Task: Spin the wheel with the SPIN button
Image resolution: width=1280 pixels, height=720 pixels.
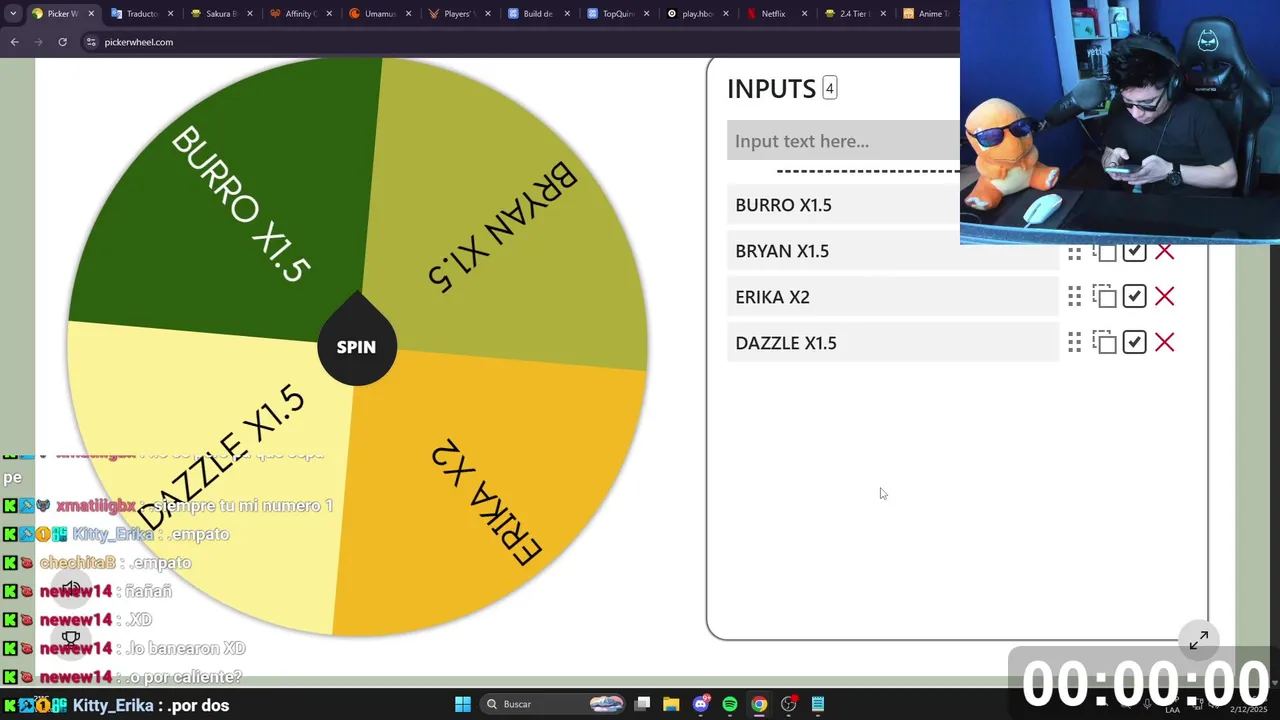Action: (x=356, y=346)
